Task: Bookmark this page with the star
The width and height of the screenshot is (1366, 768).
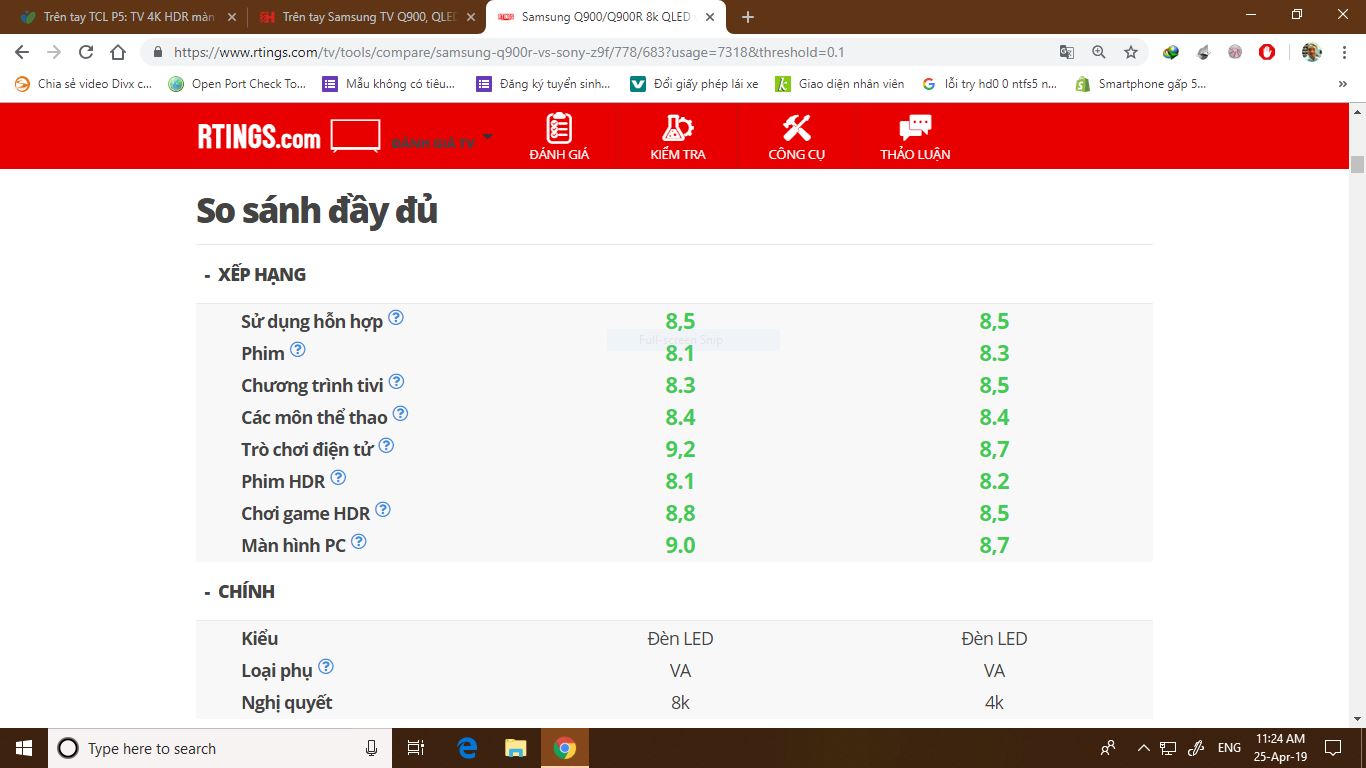Action: click(x=1131, y=52)
